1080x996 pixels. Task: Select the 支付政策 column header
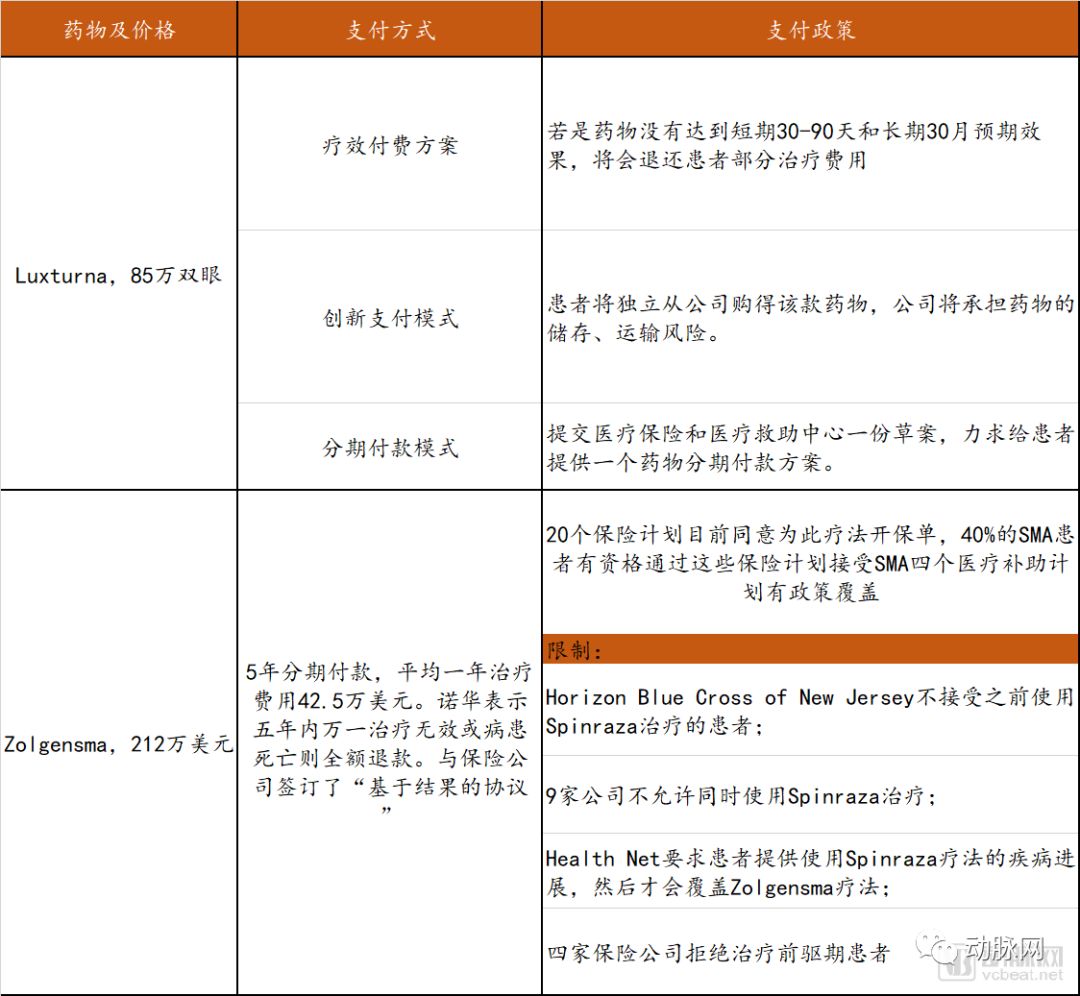810,30
